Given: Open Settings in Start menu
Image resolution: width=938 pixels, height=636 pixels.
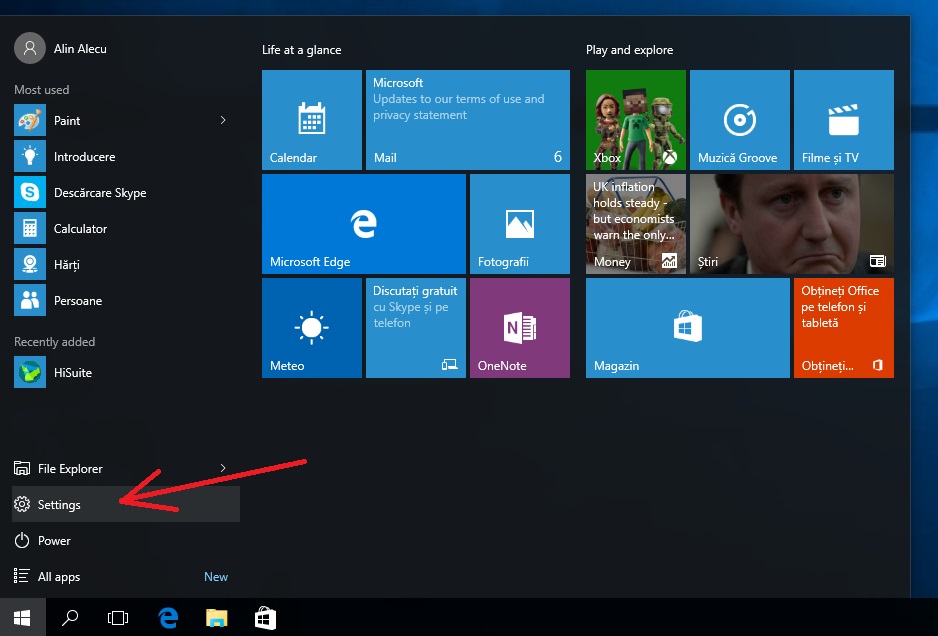Looking at the screenshot, I should point(126,504).
